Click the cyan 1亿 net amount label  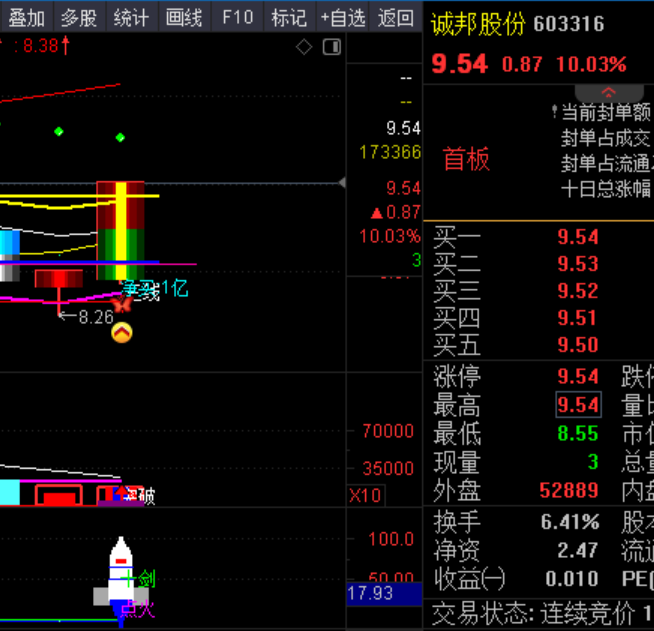click(x=175, y=288)
